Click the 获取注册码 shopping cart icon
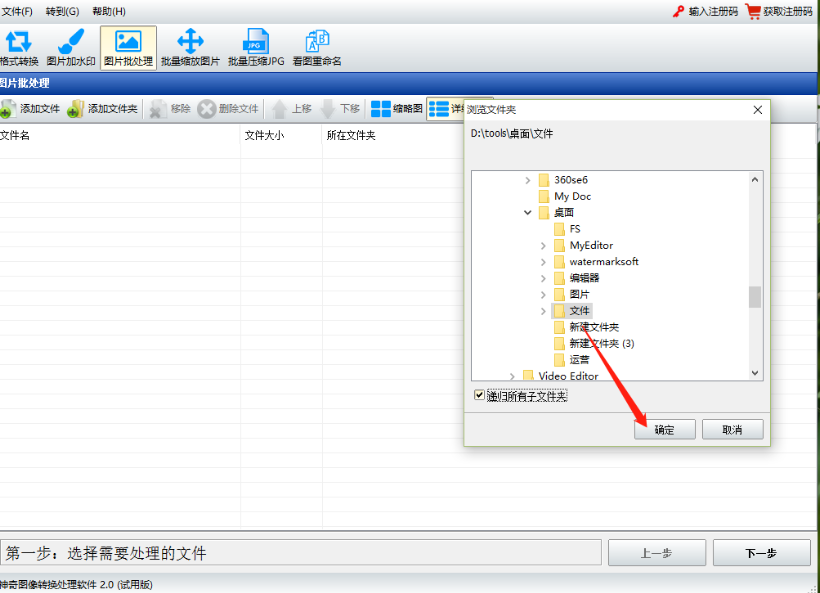The height and width of the screenshot is (593, 820). click(753, 12)
